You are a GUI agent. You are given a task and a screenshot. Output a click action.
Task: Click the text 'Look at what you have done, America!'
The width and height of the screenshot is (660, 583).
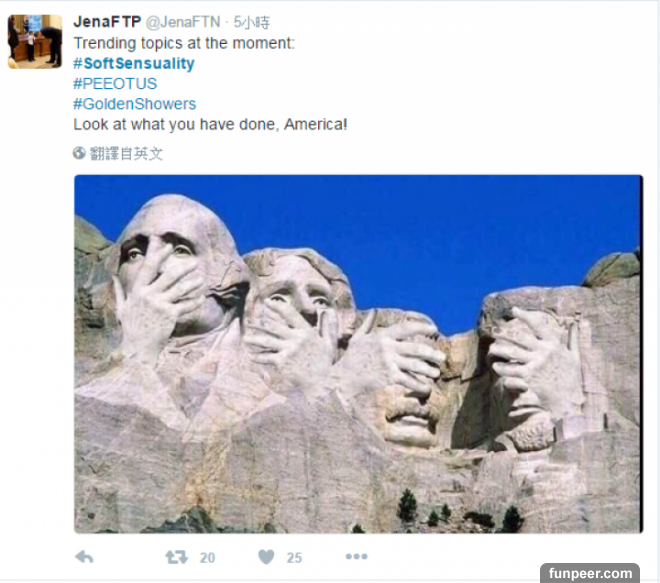click(210, 125)
